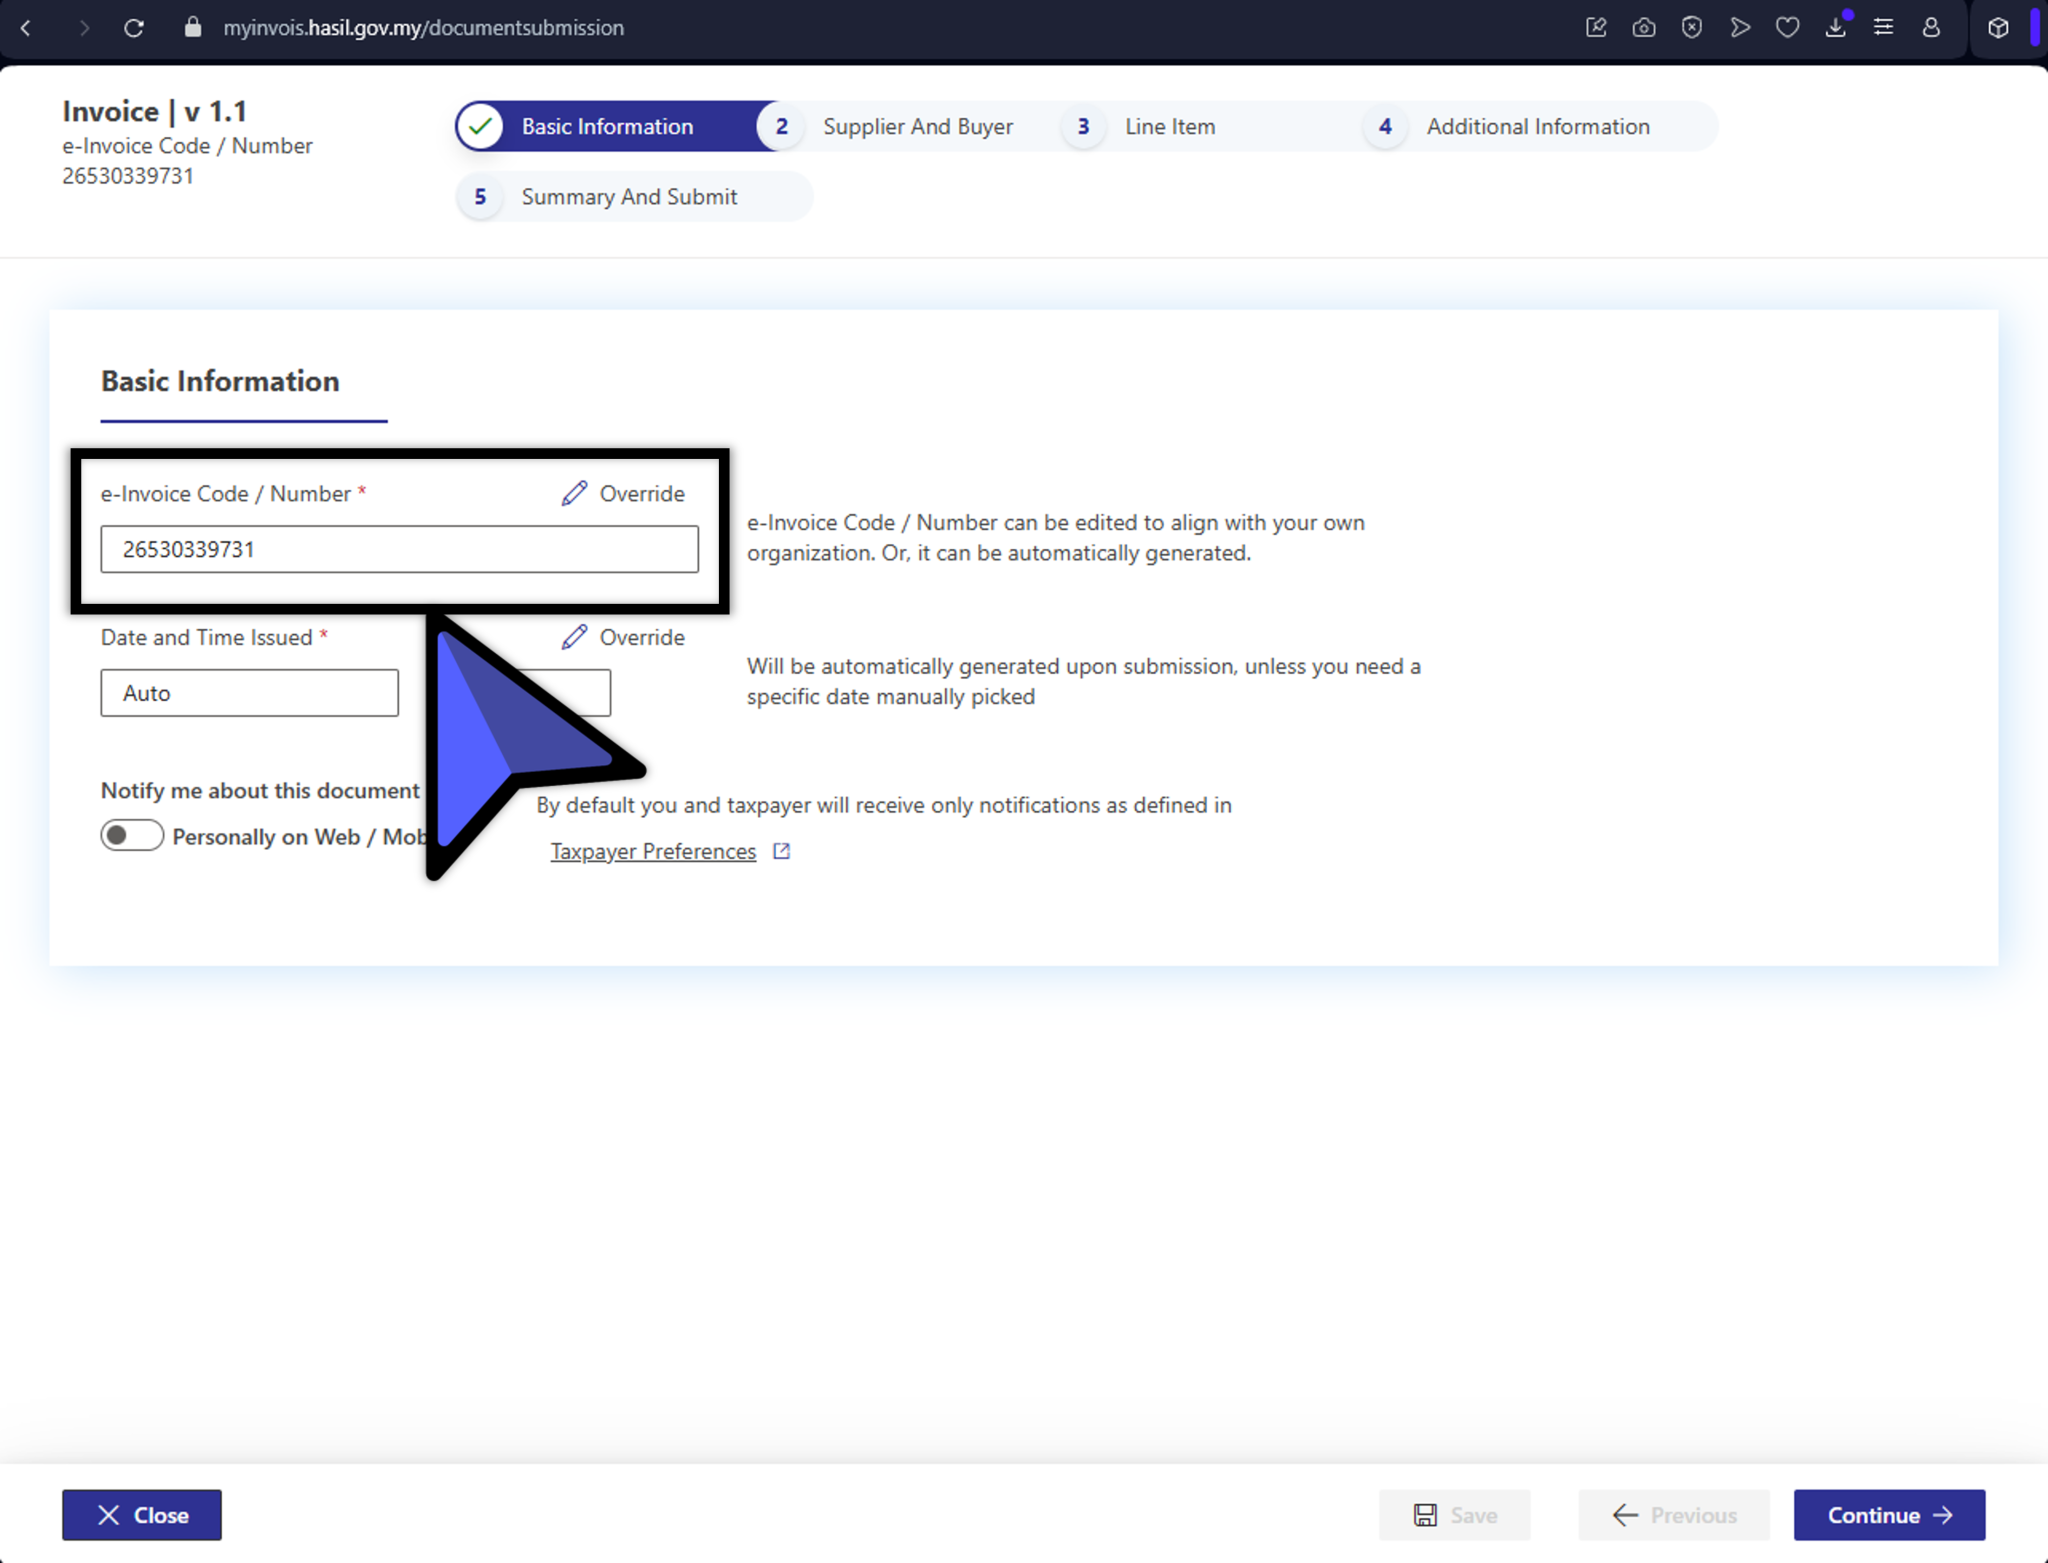Click the send/share arrow icon

pyautogui.click(x=1740, y=28)
